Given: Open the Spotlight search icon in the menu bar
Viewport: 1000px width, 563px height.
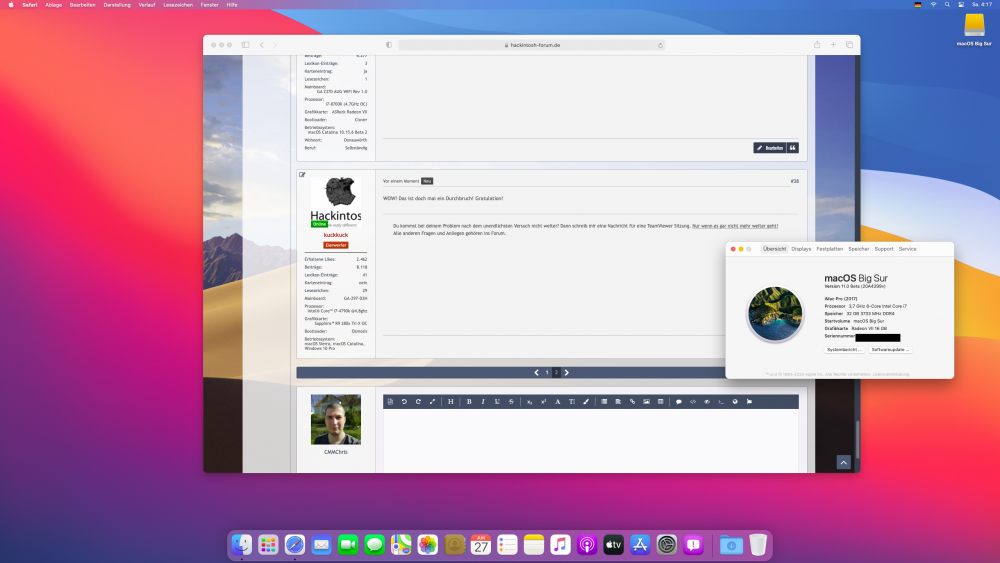Looking at the screenshot, I should pyautogui.click(x=947, y=4).
